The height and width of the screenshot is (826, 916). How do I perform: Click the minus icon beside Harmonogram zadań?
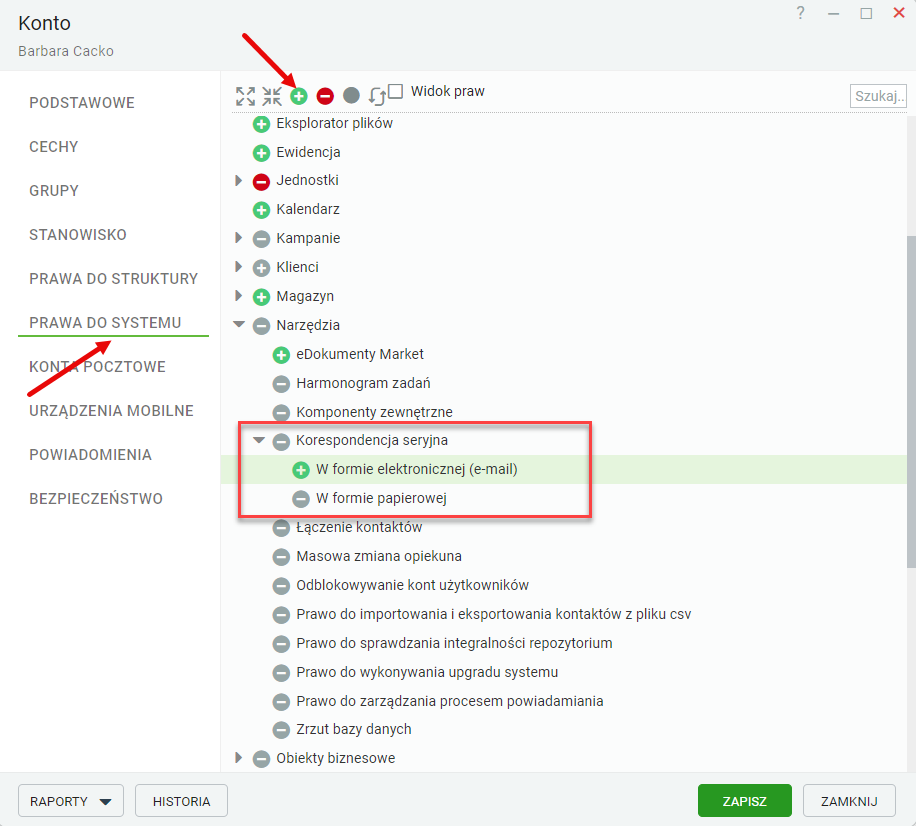pyautogui.click(x=281, y=384)
